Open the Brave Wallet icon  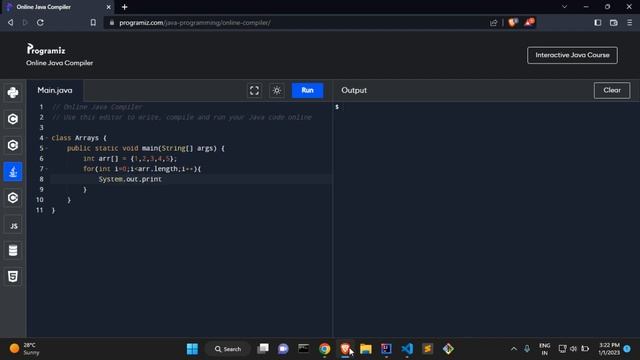pos(613,22)
